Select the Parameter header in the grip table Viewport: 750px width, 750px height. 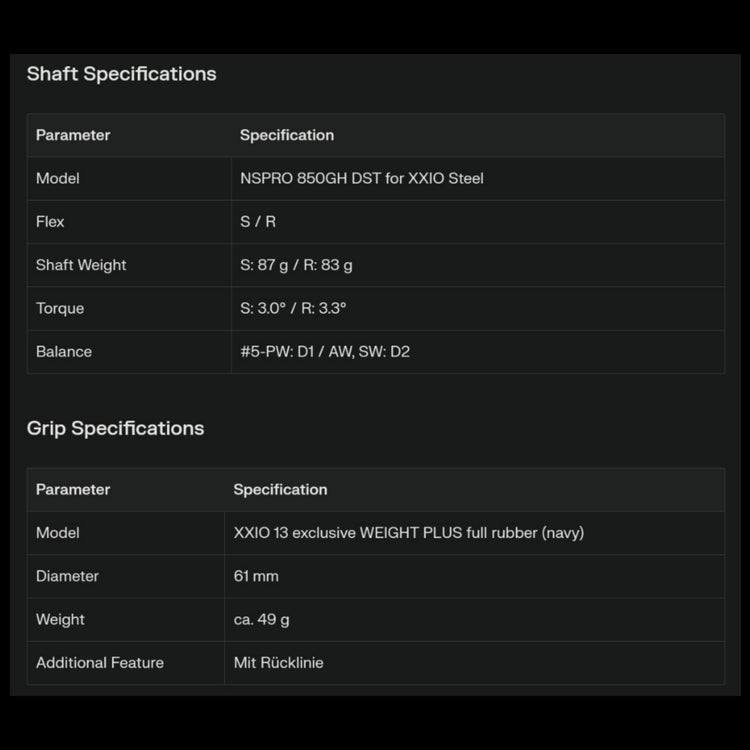[73, 489]
